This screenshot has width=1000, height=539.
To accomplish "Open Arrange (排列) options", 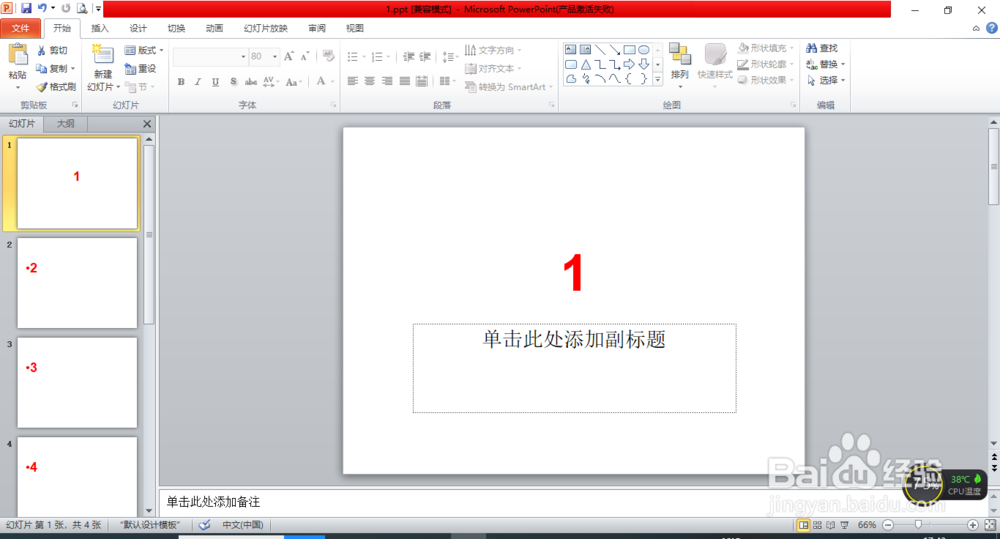I will [x=680, y=65].
